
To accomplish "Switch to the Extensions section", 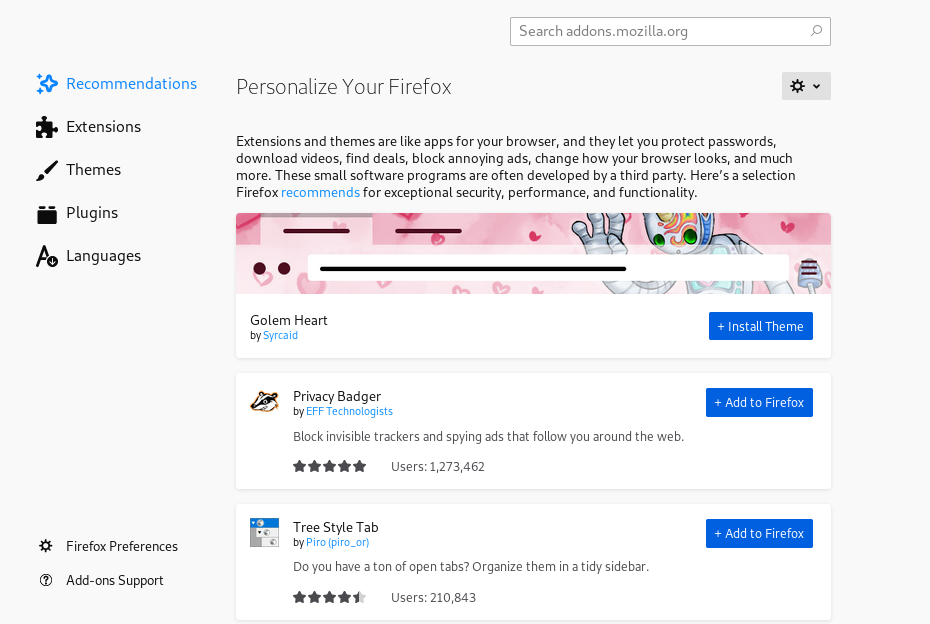I will pos(103,127).
